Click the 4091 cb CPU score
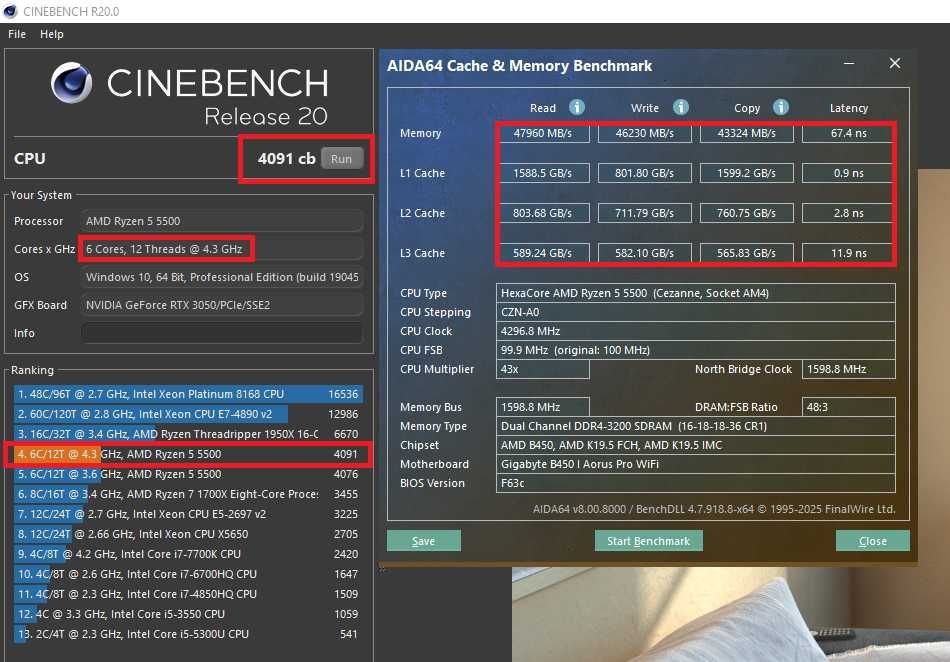950x662 pixels. point(287,159)
